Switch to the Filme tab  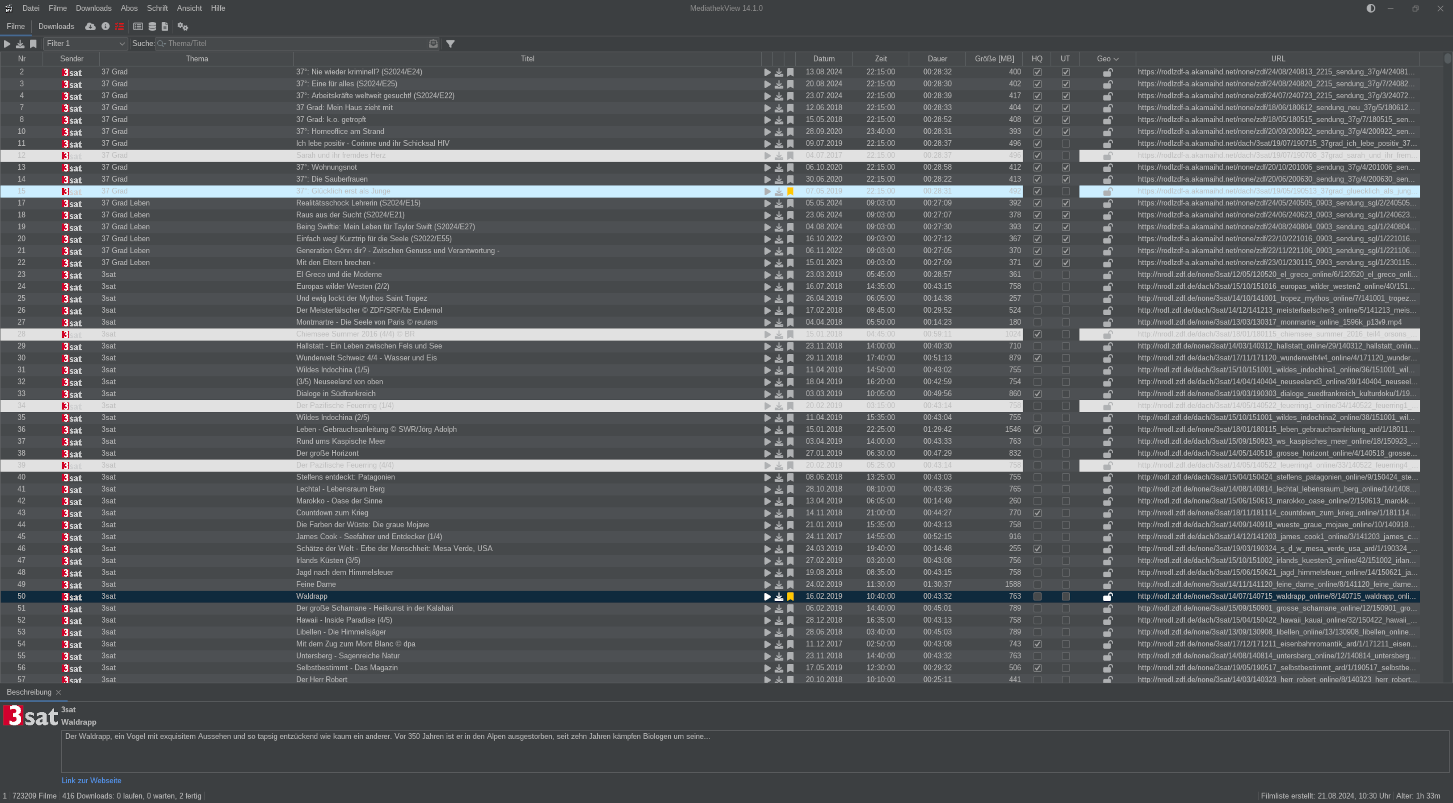click(16, 26)
